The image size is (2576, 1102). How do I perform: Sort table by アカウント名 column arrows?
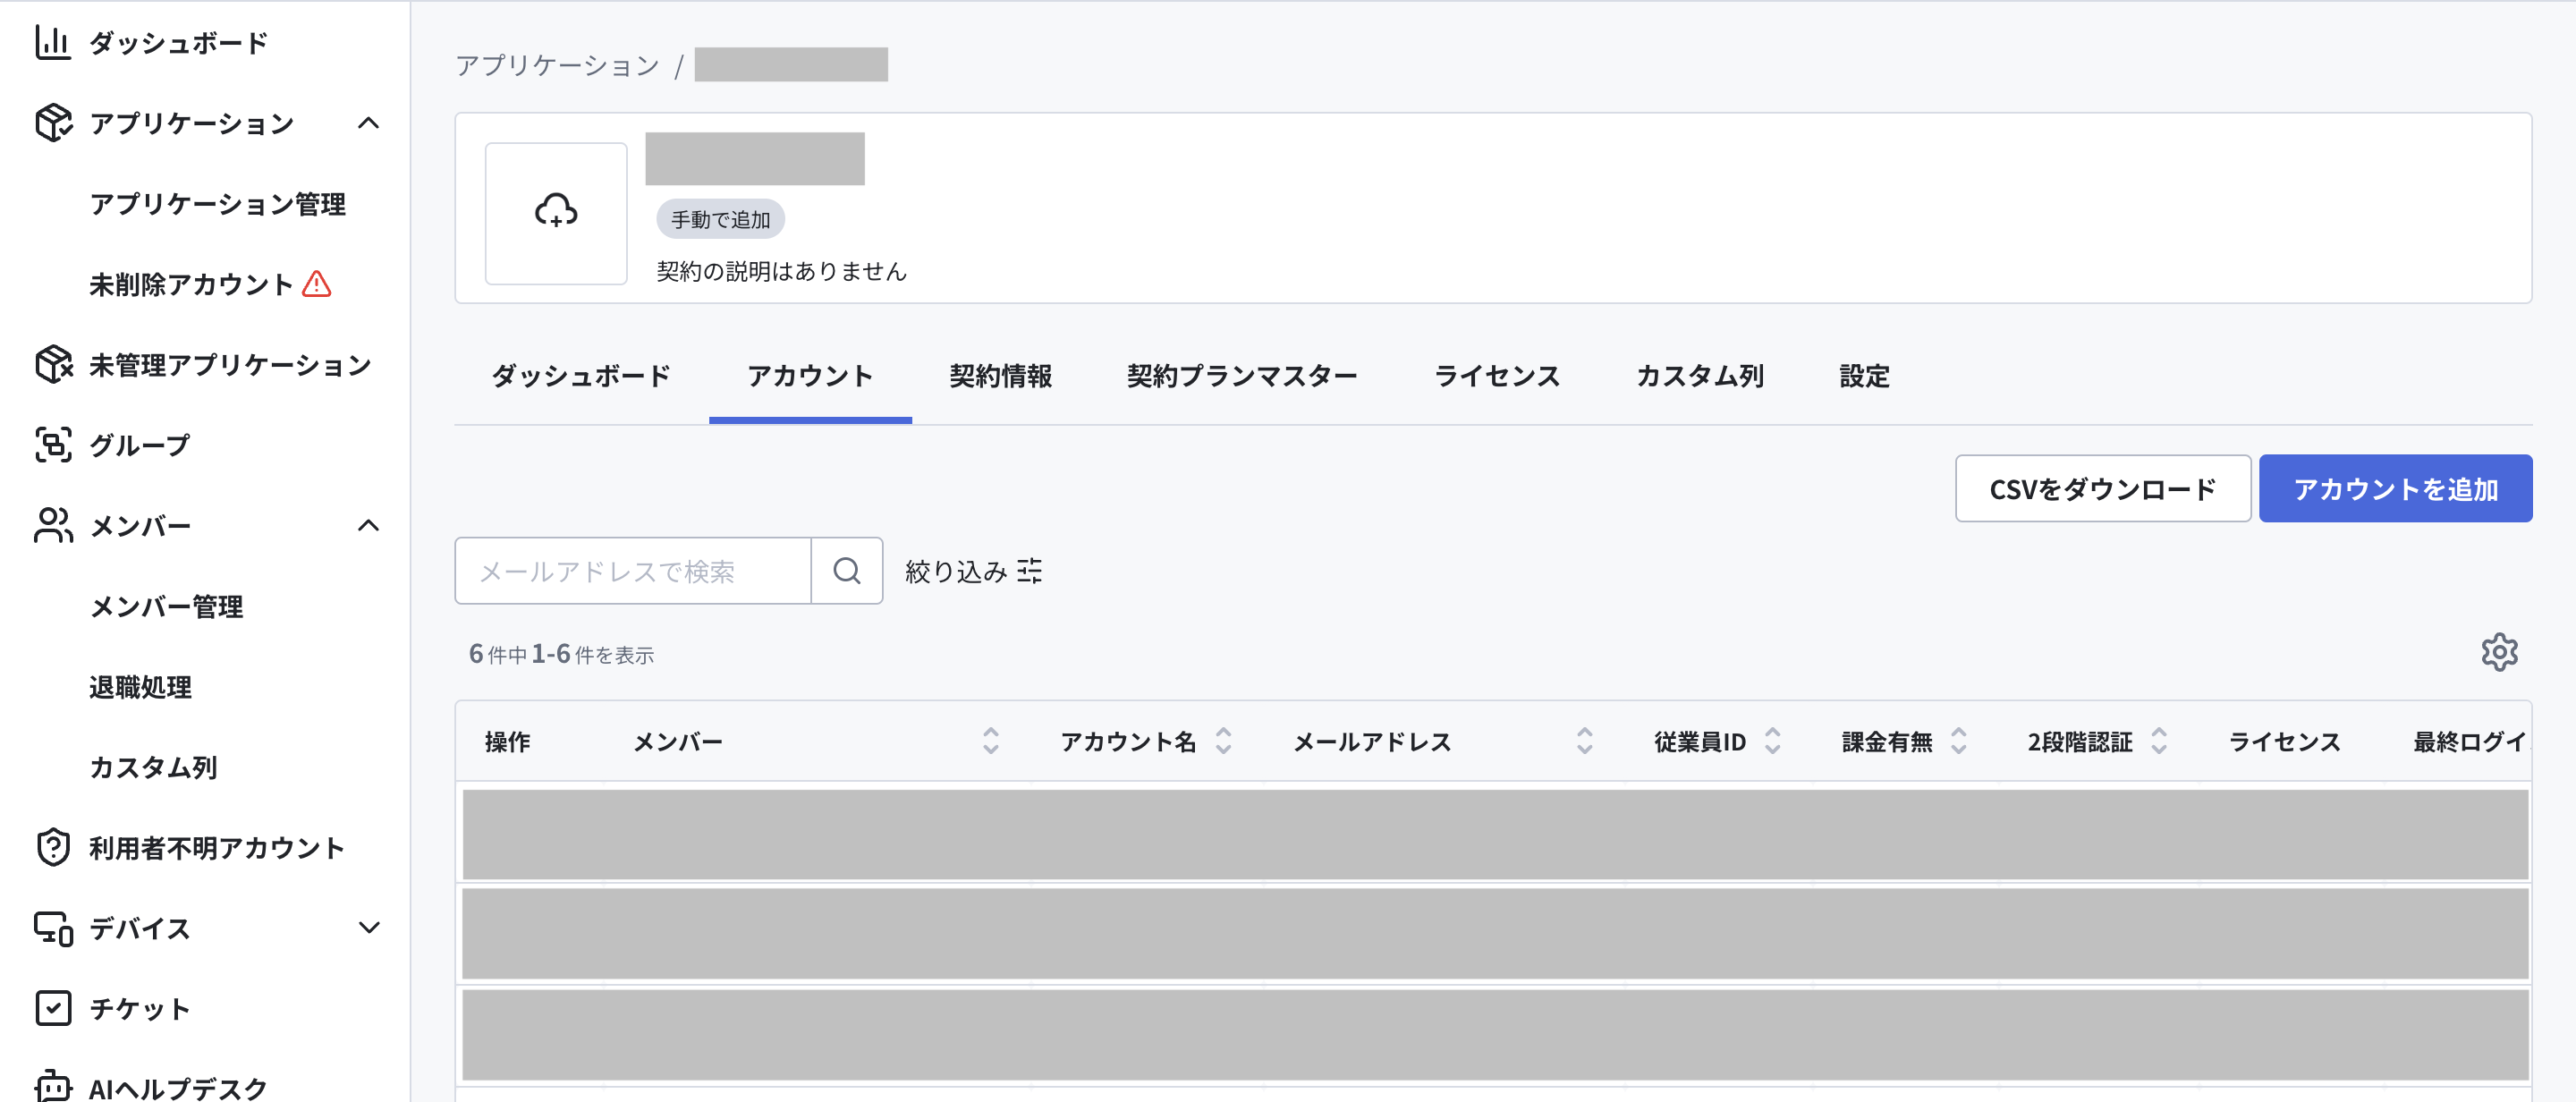1223,741
